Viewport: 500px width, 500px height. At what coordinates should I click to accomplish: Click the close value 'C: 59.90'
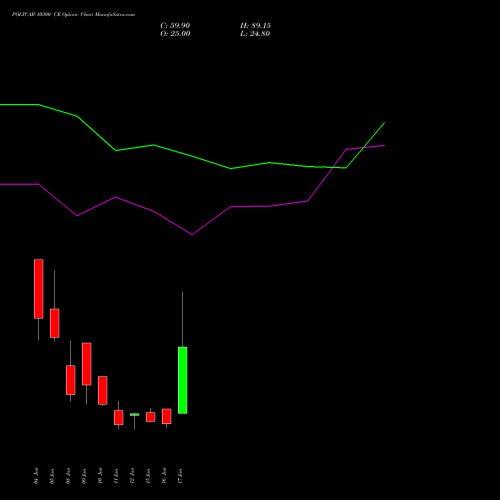point(175,26)
